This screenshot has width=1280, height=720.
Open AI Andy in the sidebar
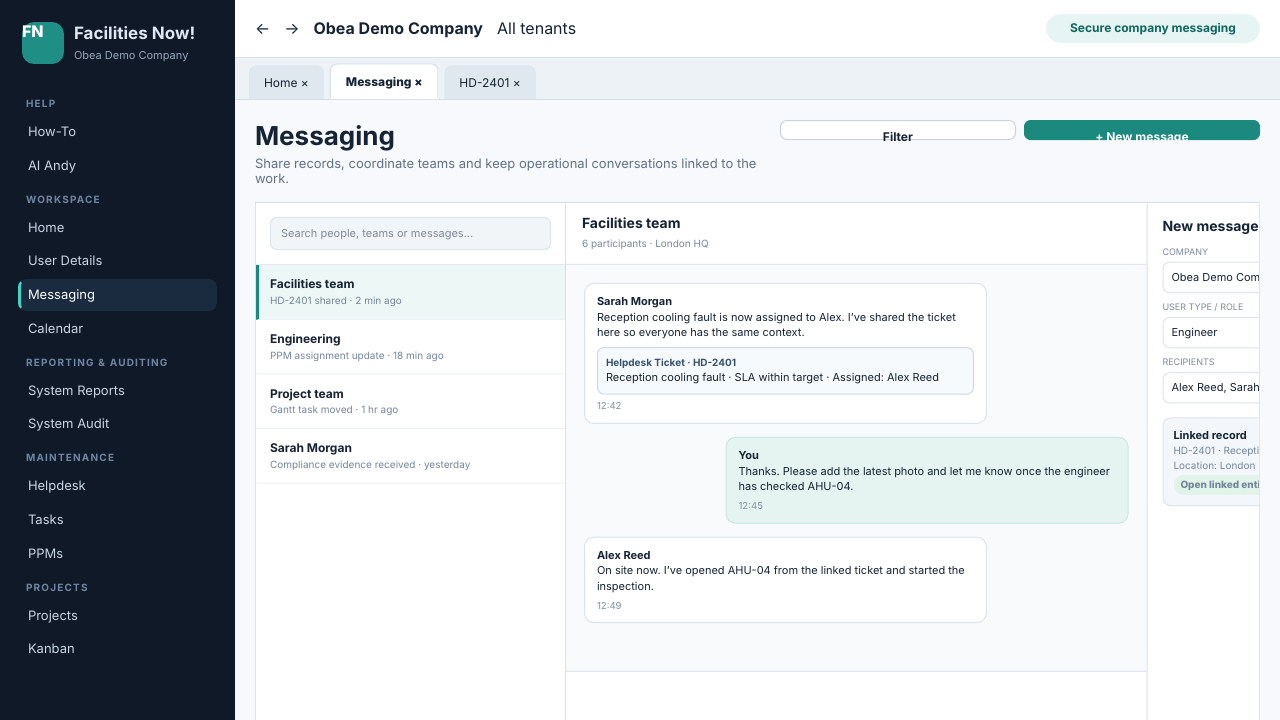(117, 165)
